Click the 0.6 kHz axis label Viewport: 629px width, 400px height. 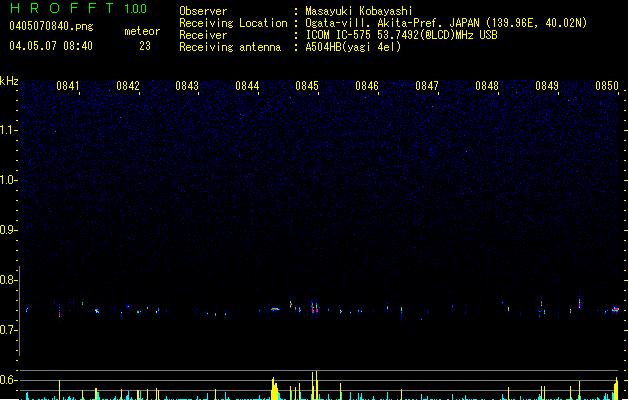tap(9, 380)
